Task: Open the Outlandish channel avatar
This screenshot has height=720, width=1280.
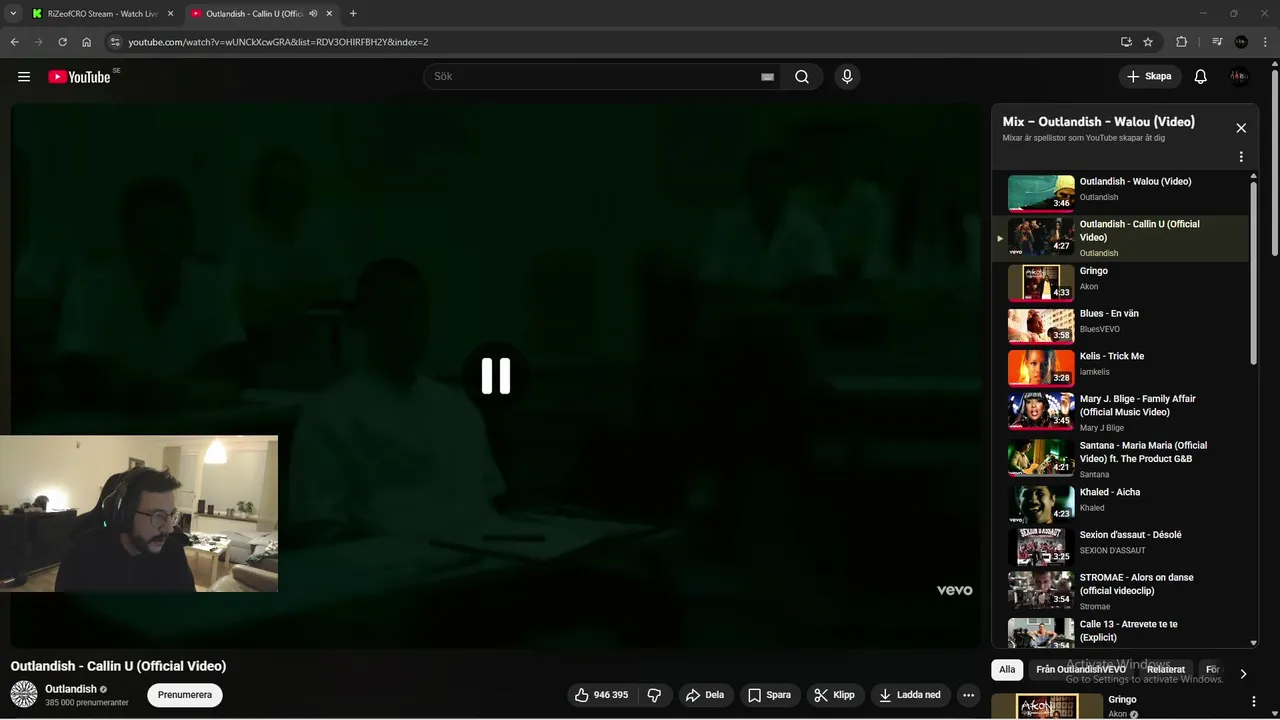Action: pyautogui.click(x=24, y=694)
